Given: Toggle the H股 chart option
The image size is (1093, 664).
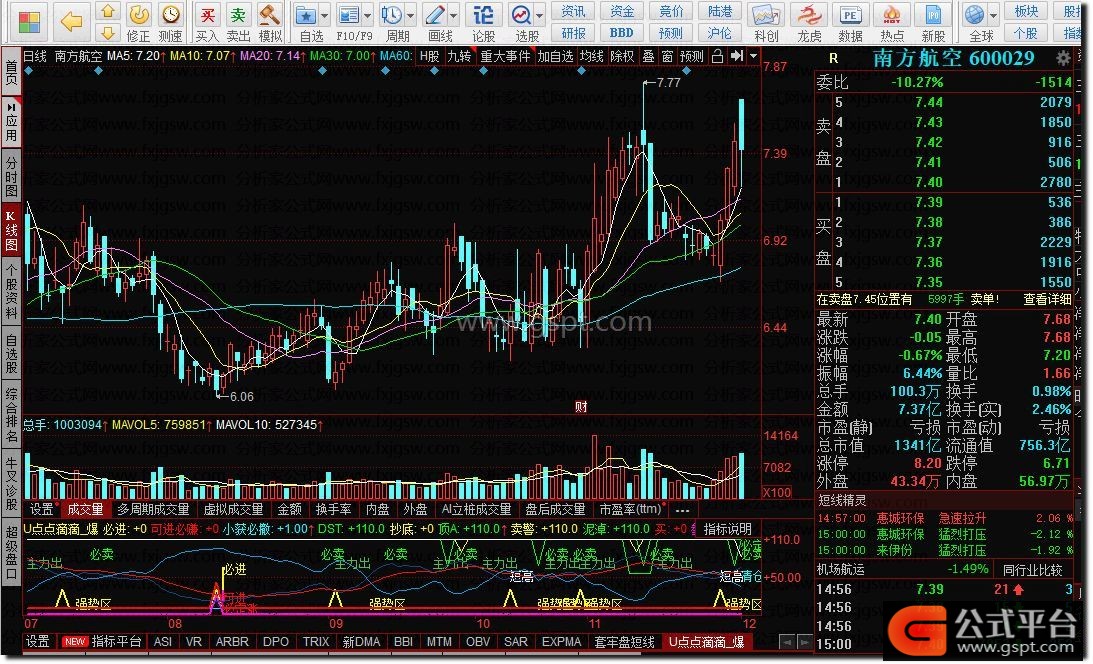Looking at the screenshot, I should (x=430, y=56).
